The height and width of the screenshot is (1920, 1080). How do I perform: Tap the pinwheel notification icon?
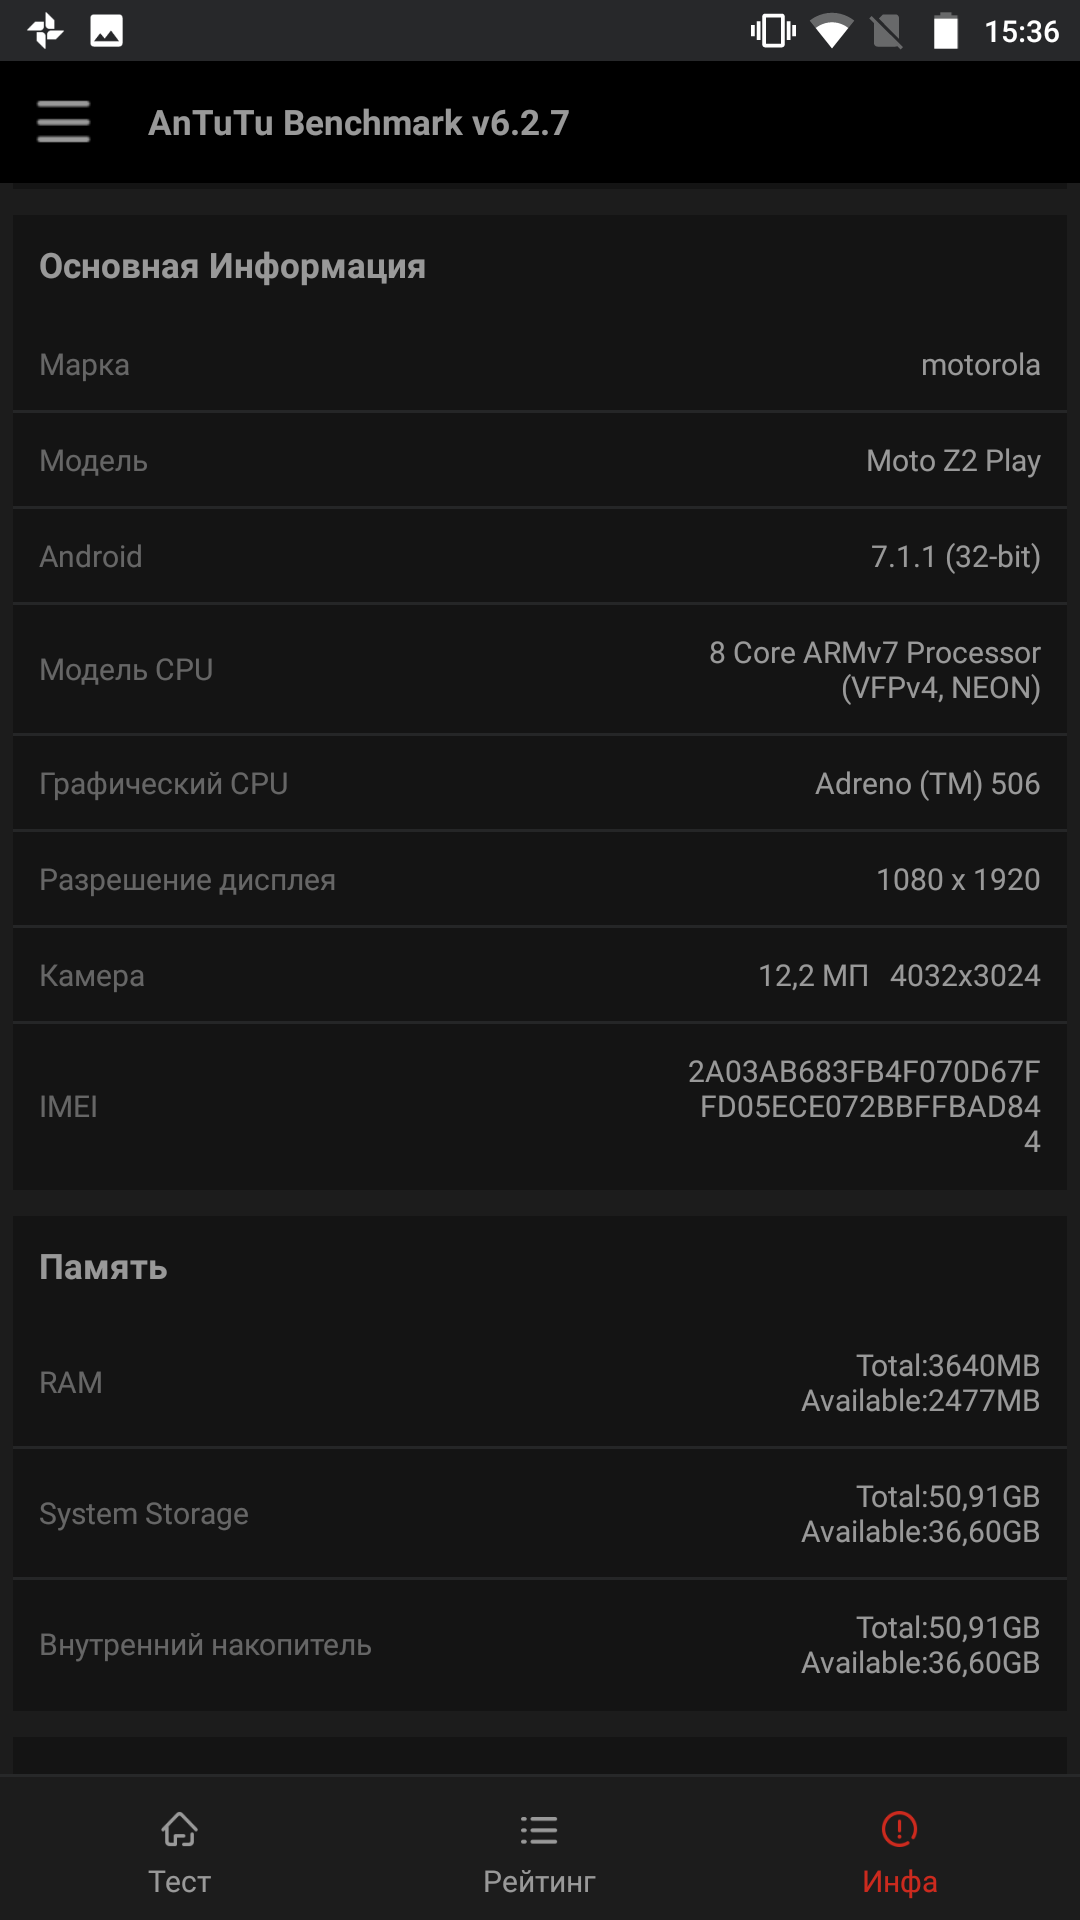click(x=46, y=31)
